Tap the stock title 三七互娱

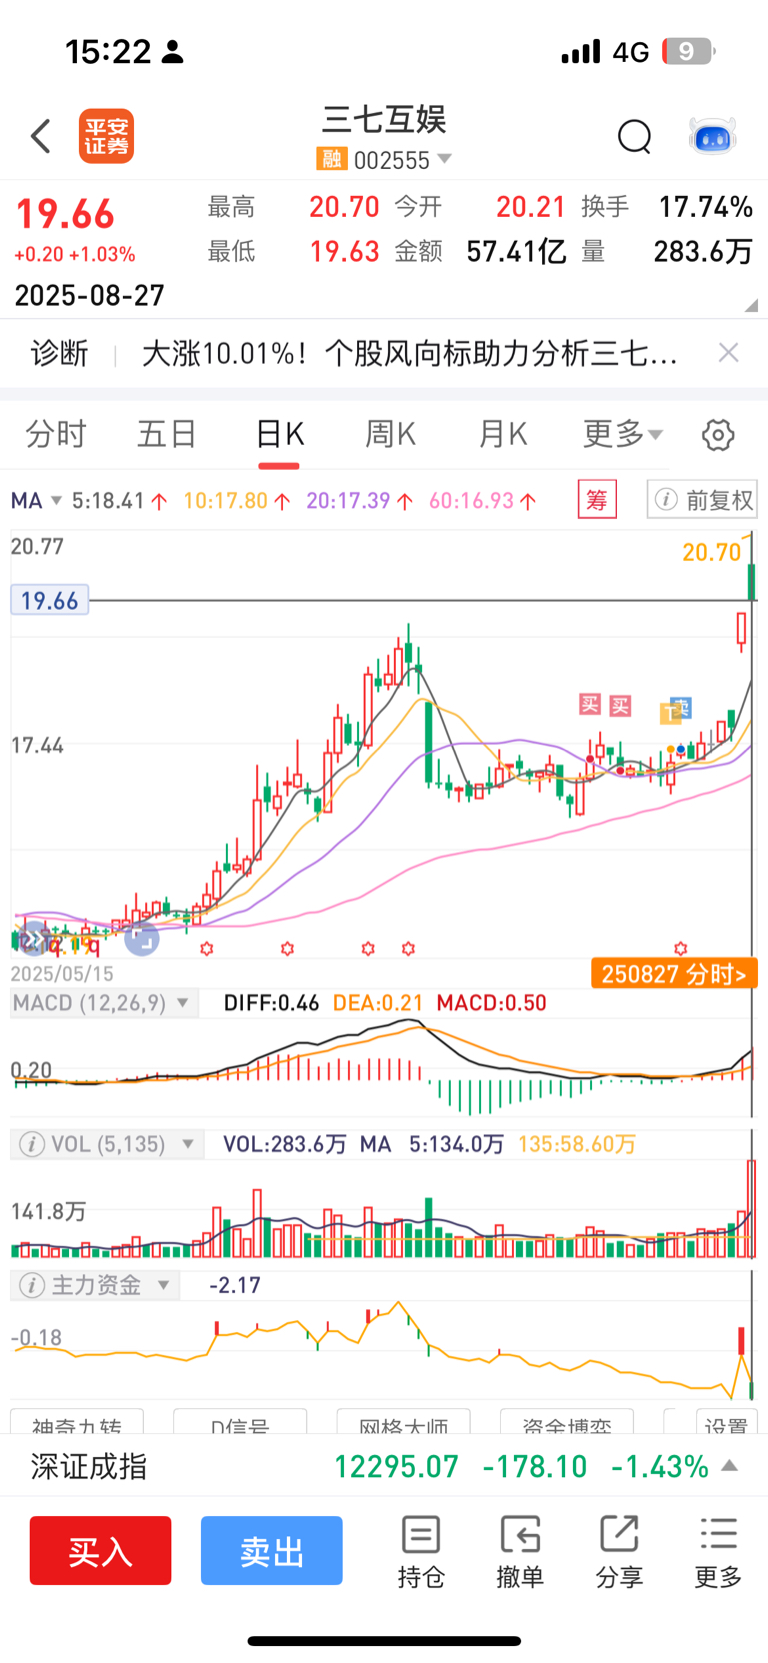coord(384,119)
